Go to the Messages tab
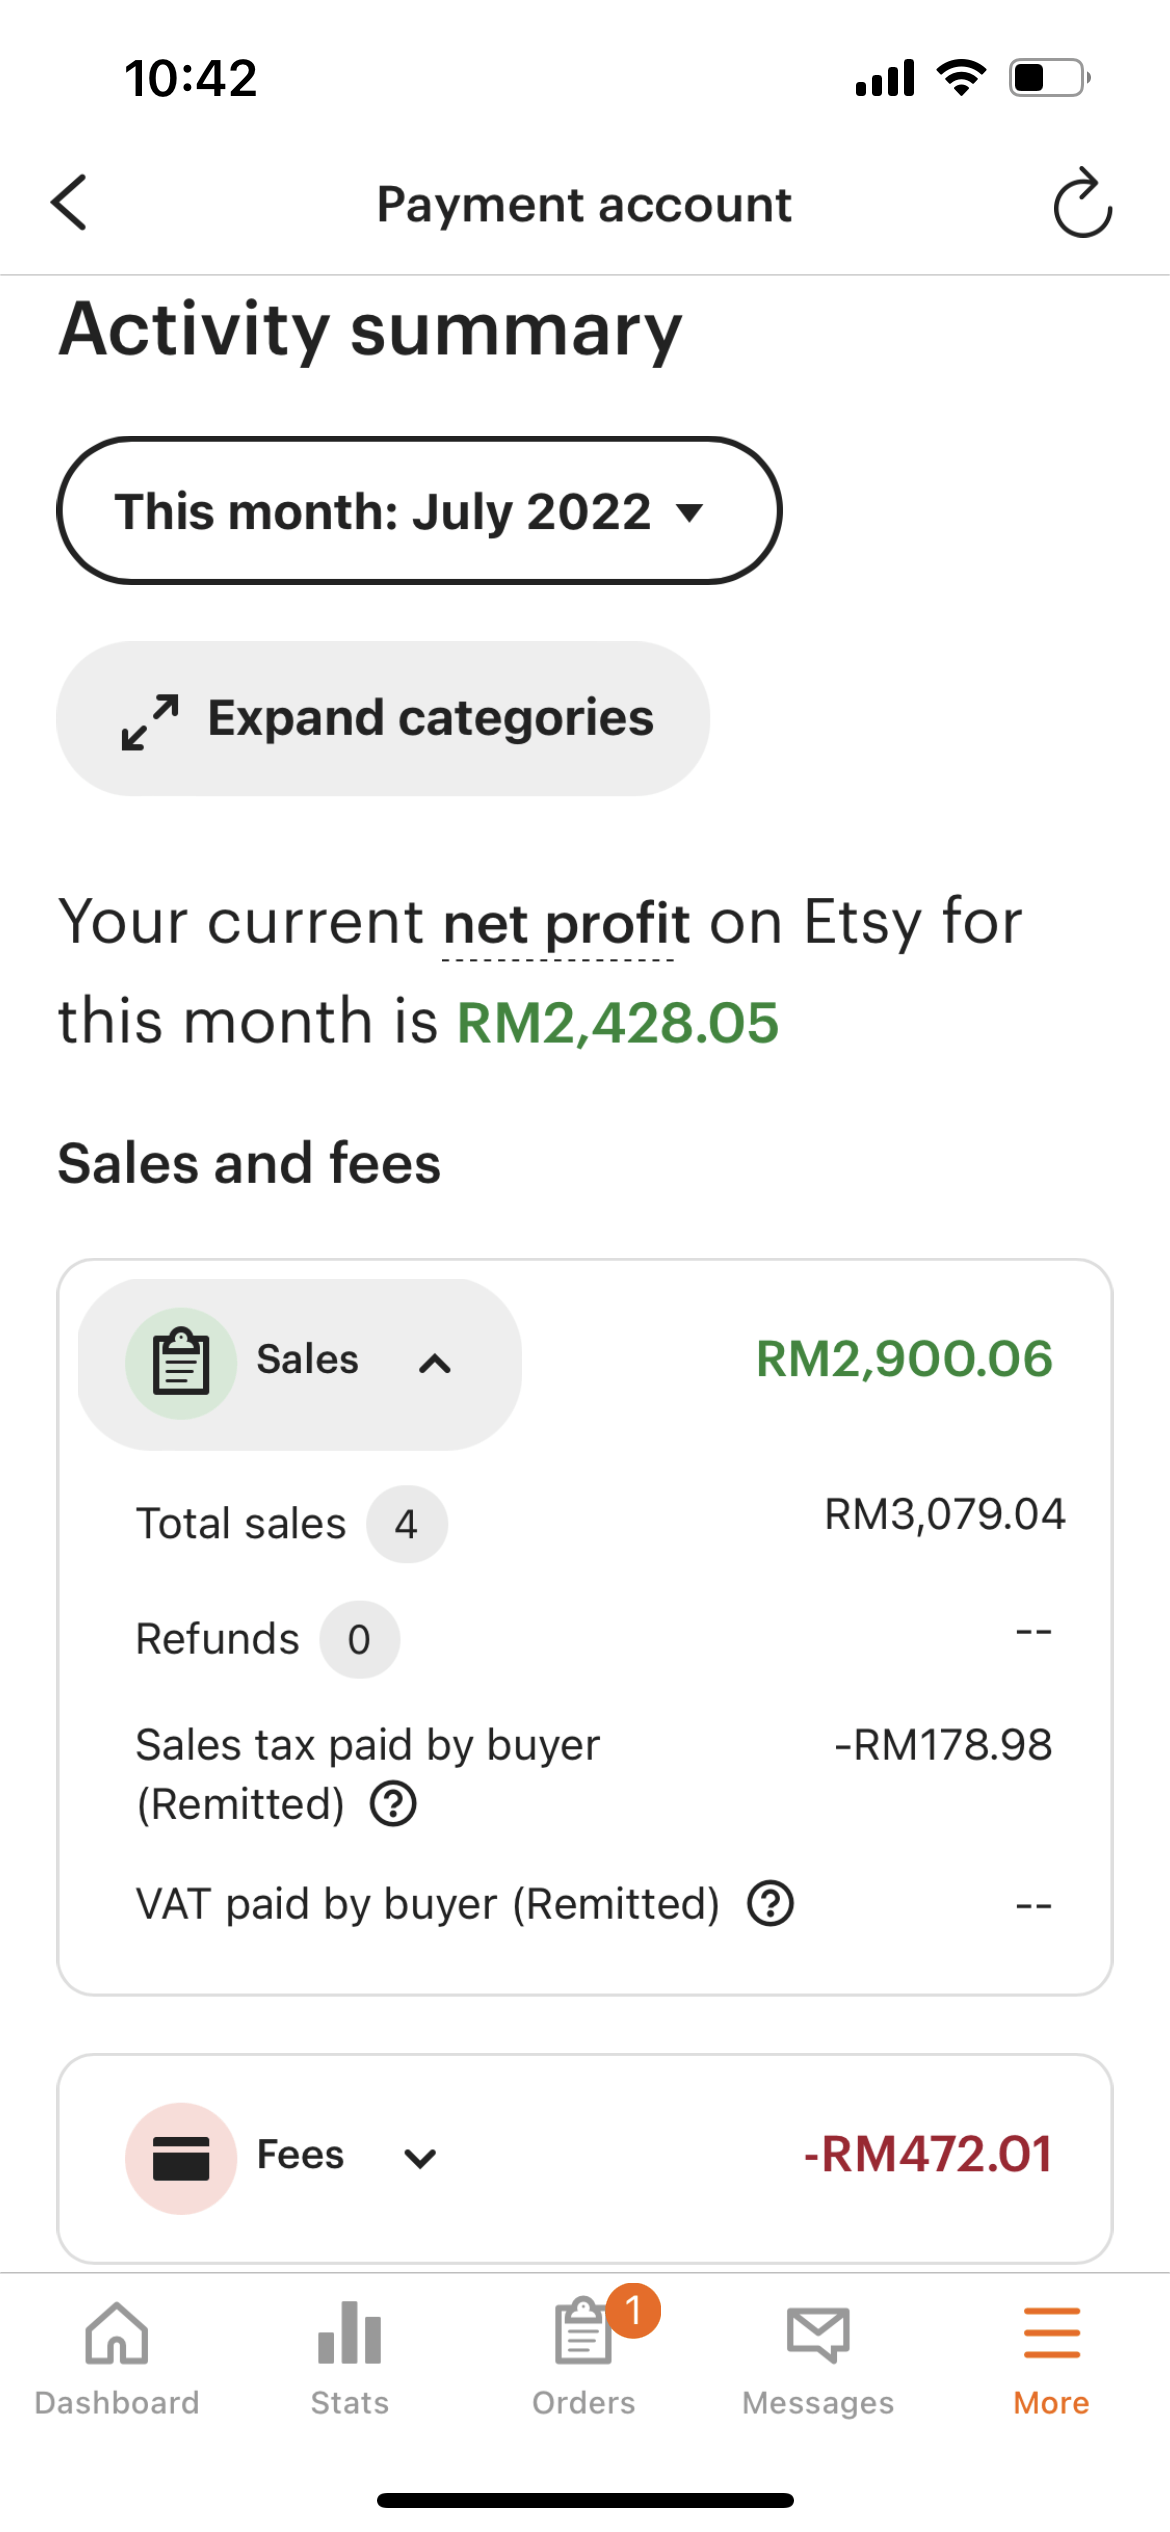1170x2532 pixels. point(818,2358)
